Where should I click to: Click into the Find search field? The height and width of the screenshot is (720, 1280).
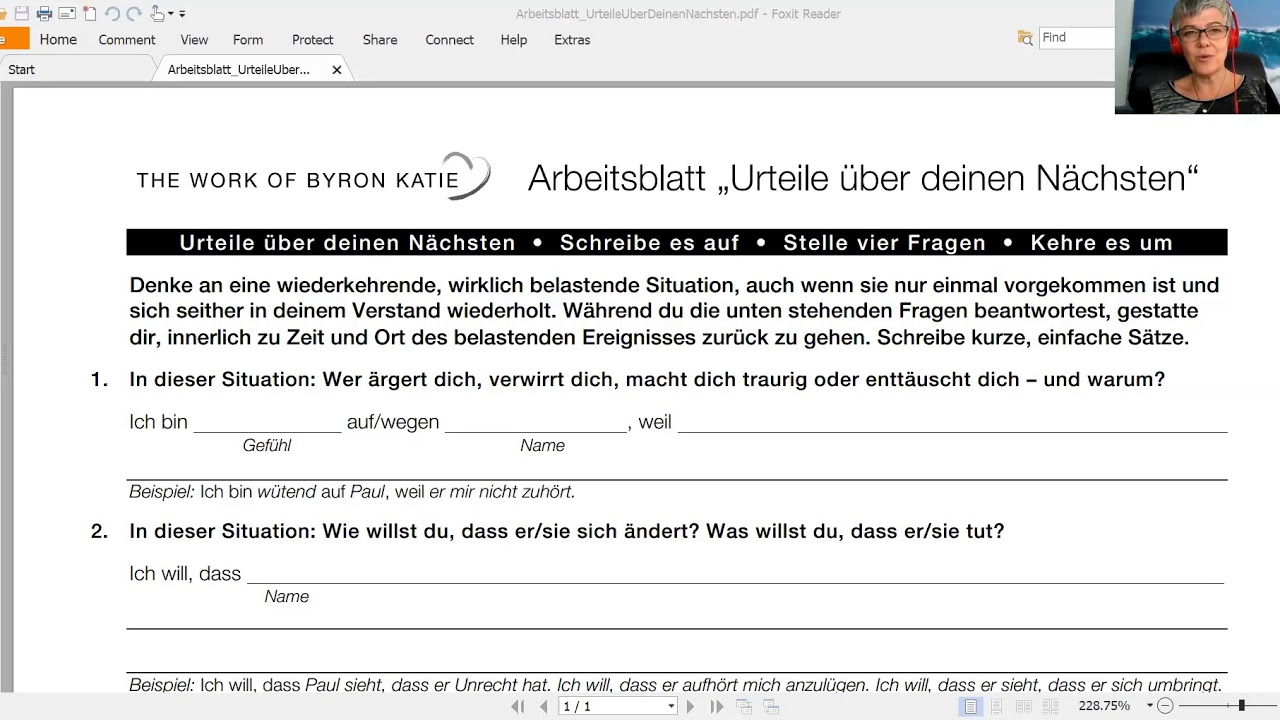coord(1077,38)
